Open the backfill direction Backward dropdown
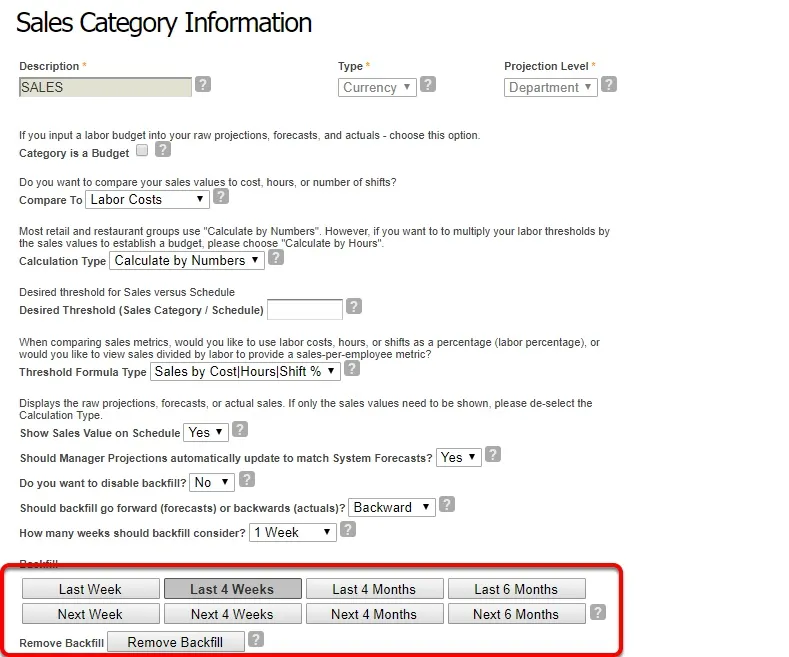 tap(391, 507)
